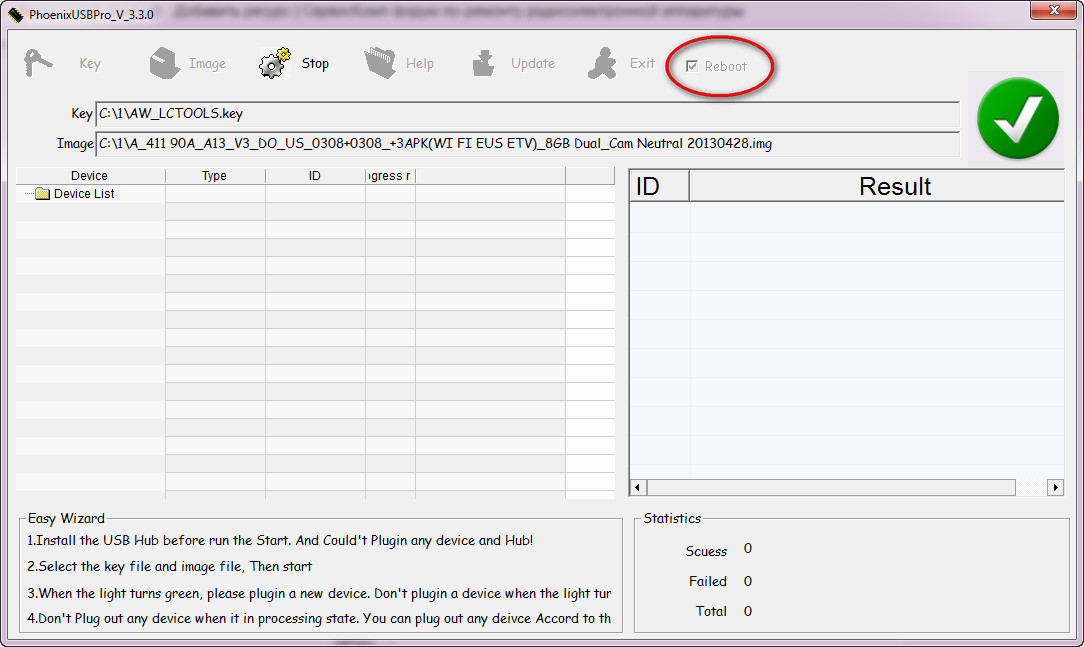Click the Image toolbar text label
The image size is (1084, 647).
[207, 64]
